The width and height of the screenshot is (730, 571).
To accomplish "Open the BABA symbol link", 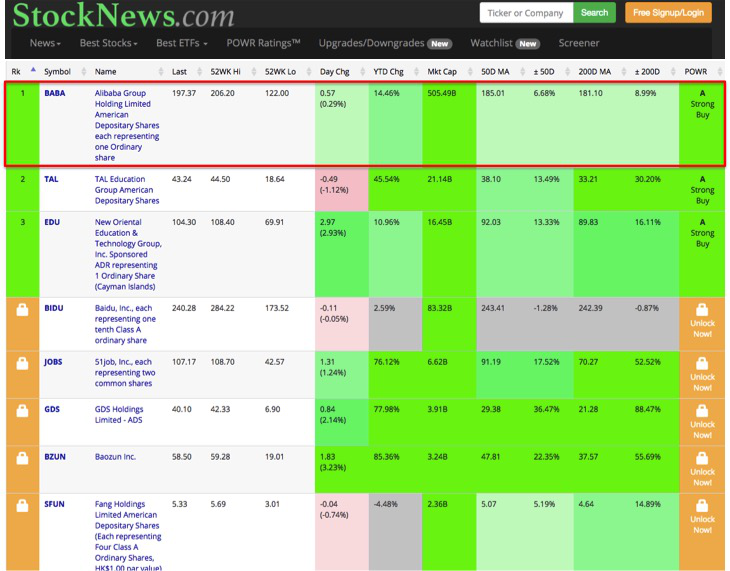I will [55, 93].
